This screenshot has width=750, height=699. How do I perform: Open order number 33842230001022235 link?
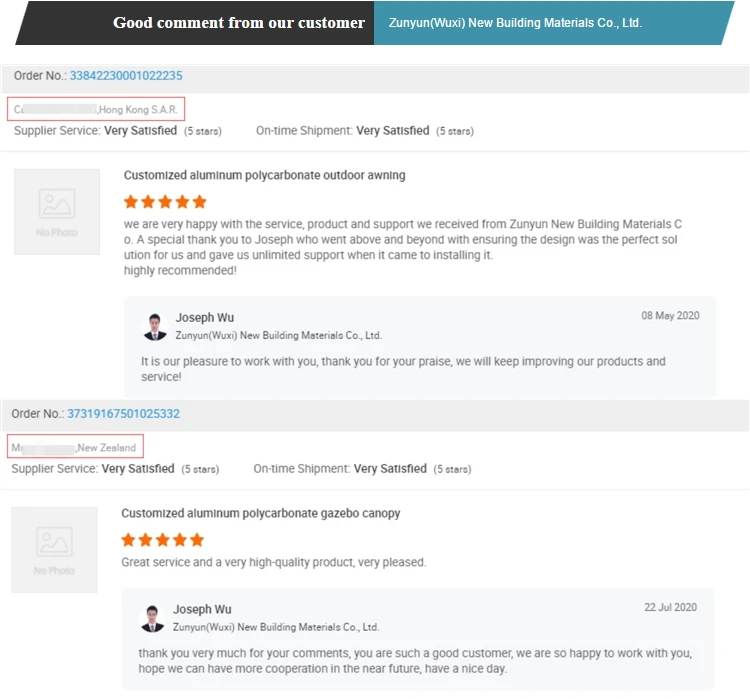click(126, 76)
